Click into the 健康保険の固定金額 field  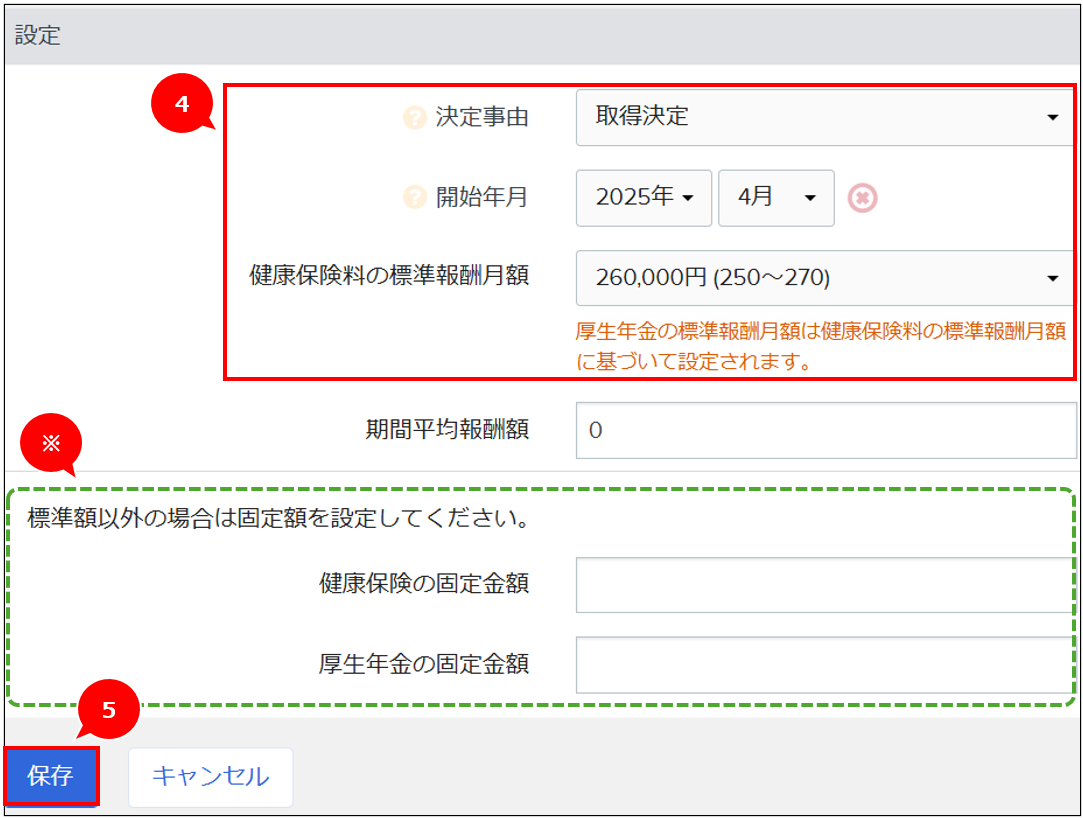click(824, 584)
